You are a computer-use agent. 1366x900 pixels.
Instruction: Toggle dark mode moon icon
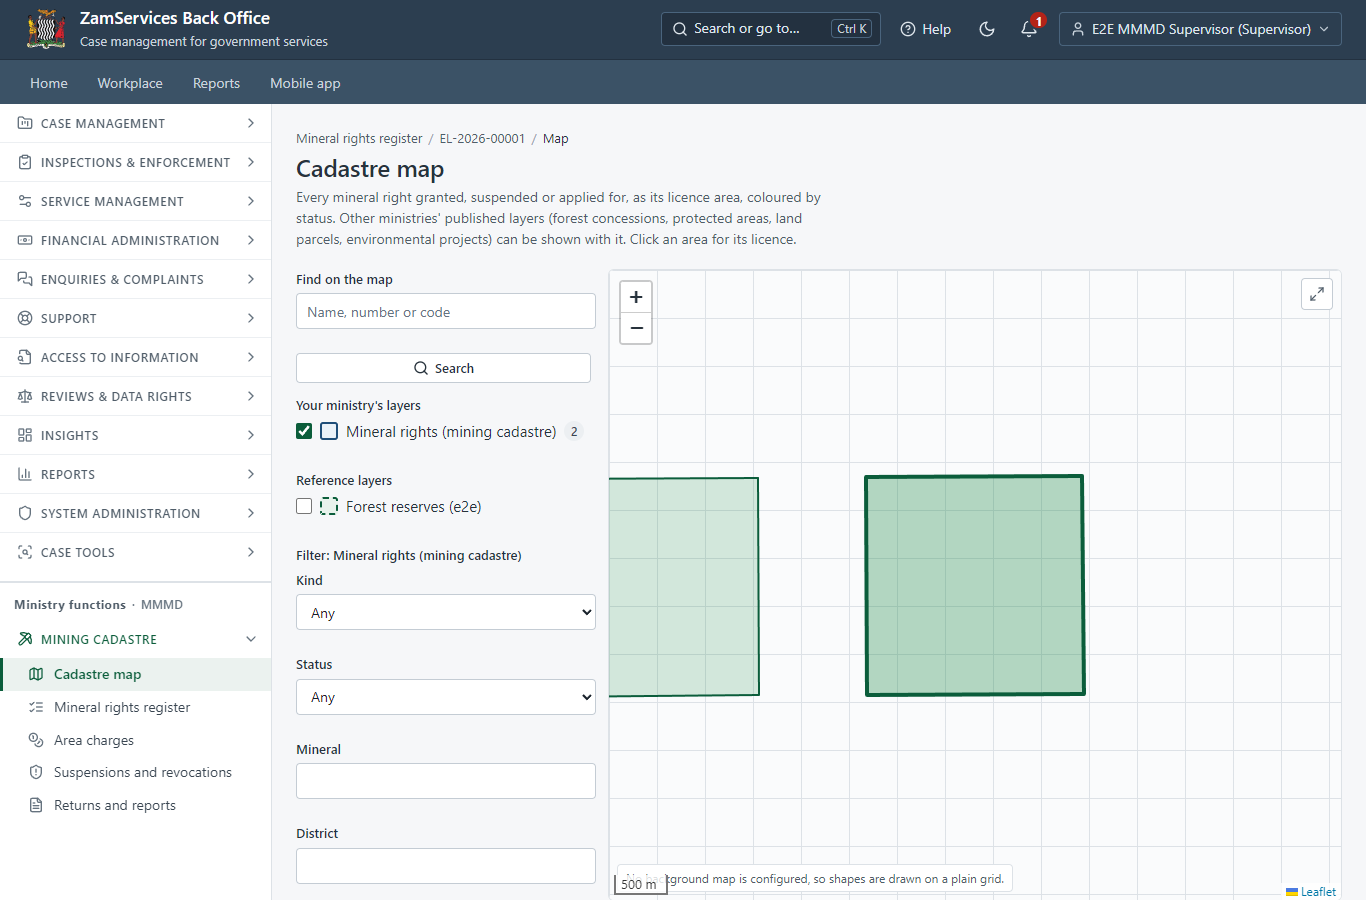(987, 29)
